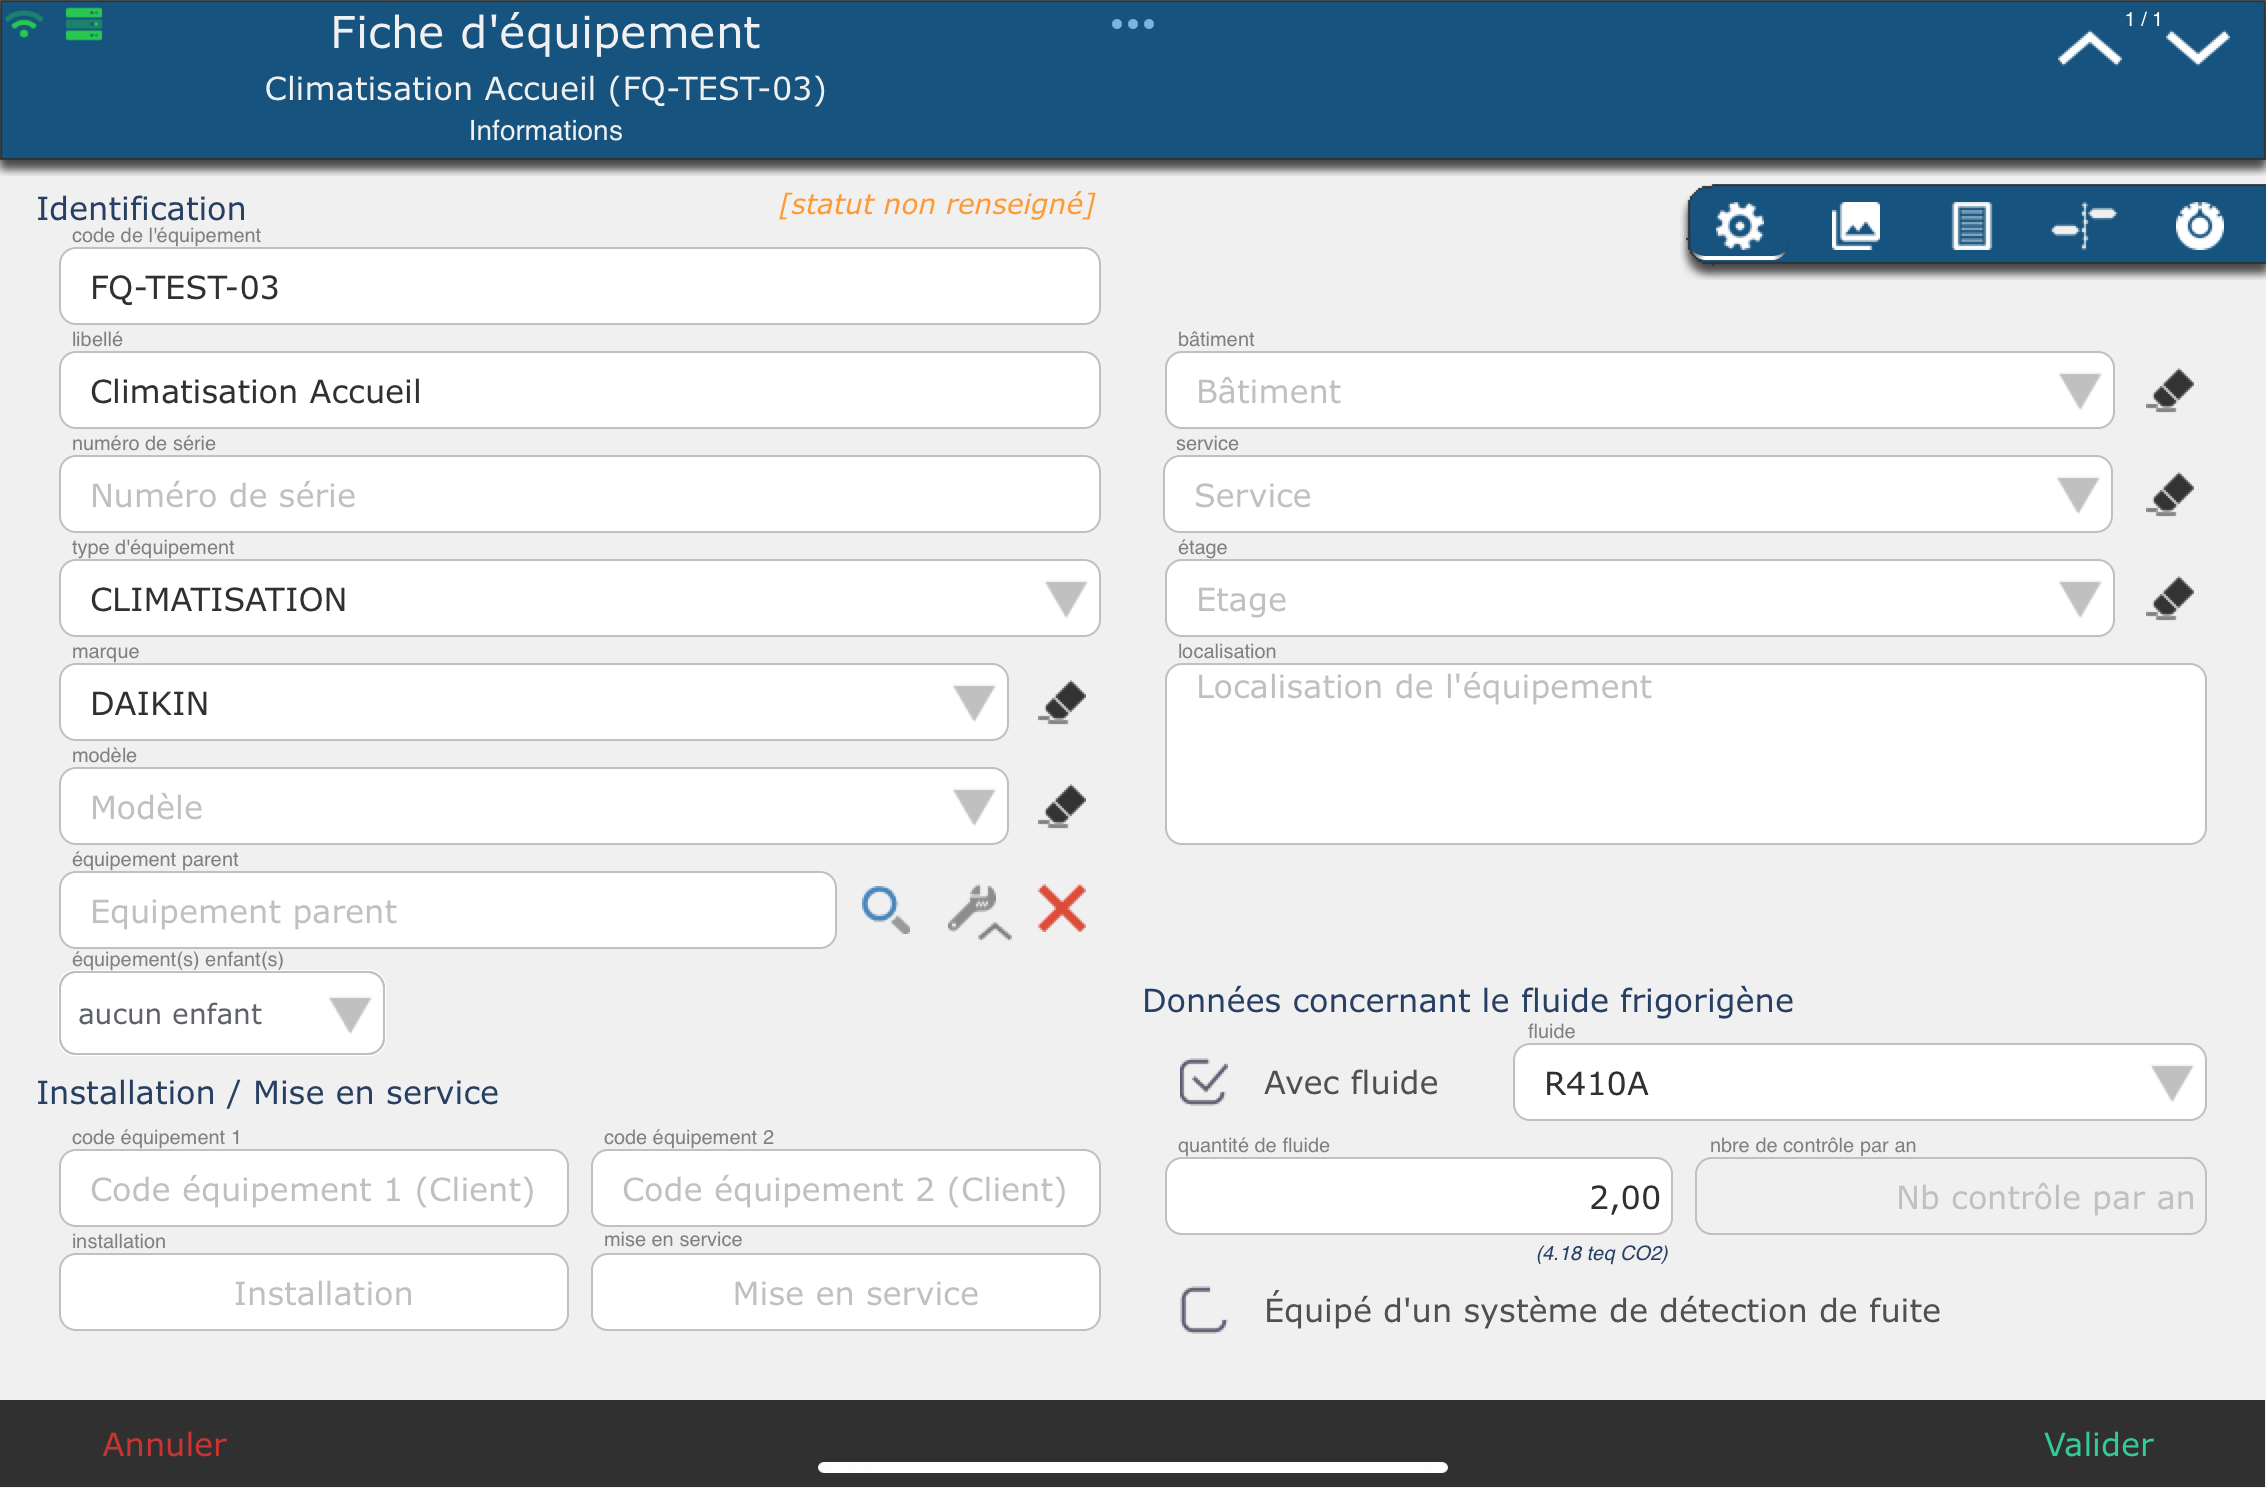Open the three-dots menu at the top
Image resolution: width=2266 pixels, height=1488 pixels.
click(1133, 24)
